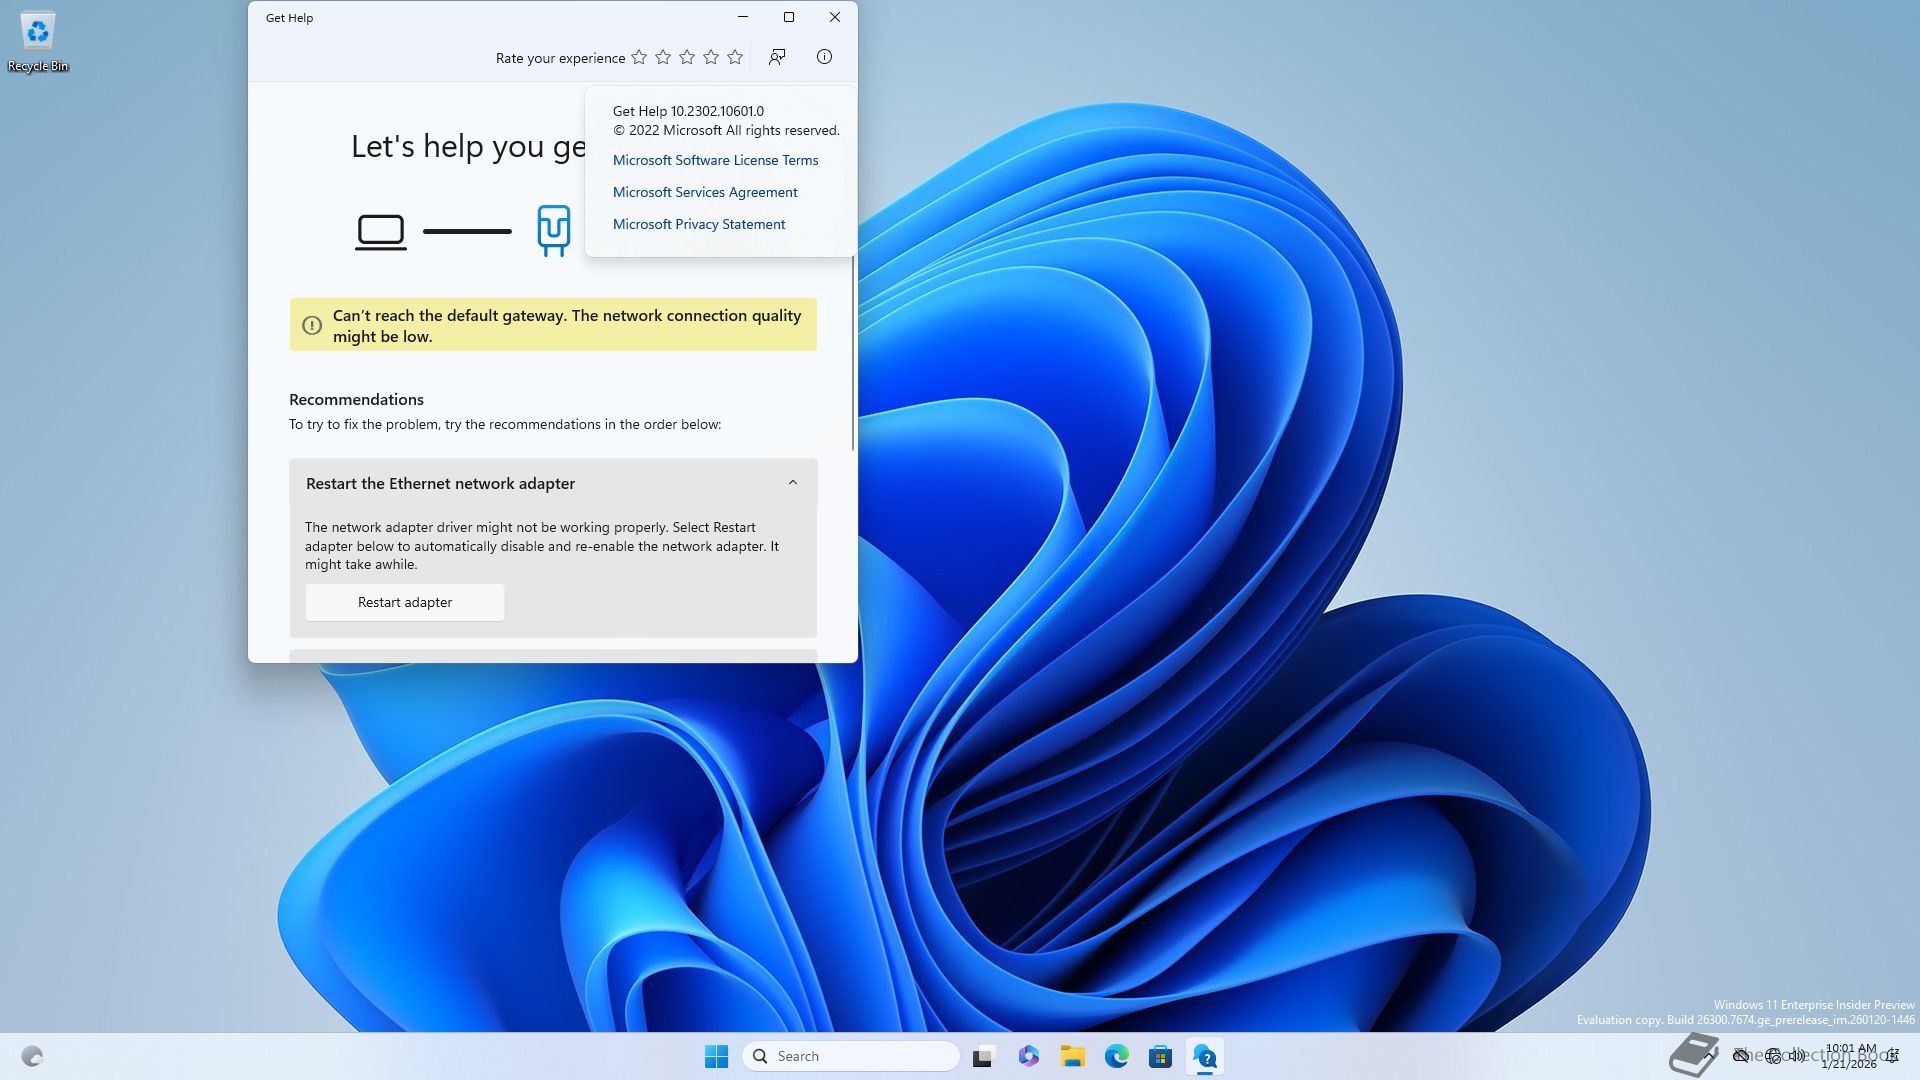The height and width of the screenshot is (1080, 1920).
Task: Open Microsoft Services Agreement link
Action: click(x=704, y=192)
